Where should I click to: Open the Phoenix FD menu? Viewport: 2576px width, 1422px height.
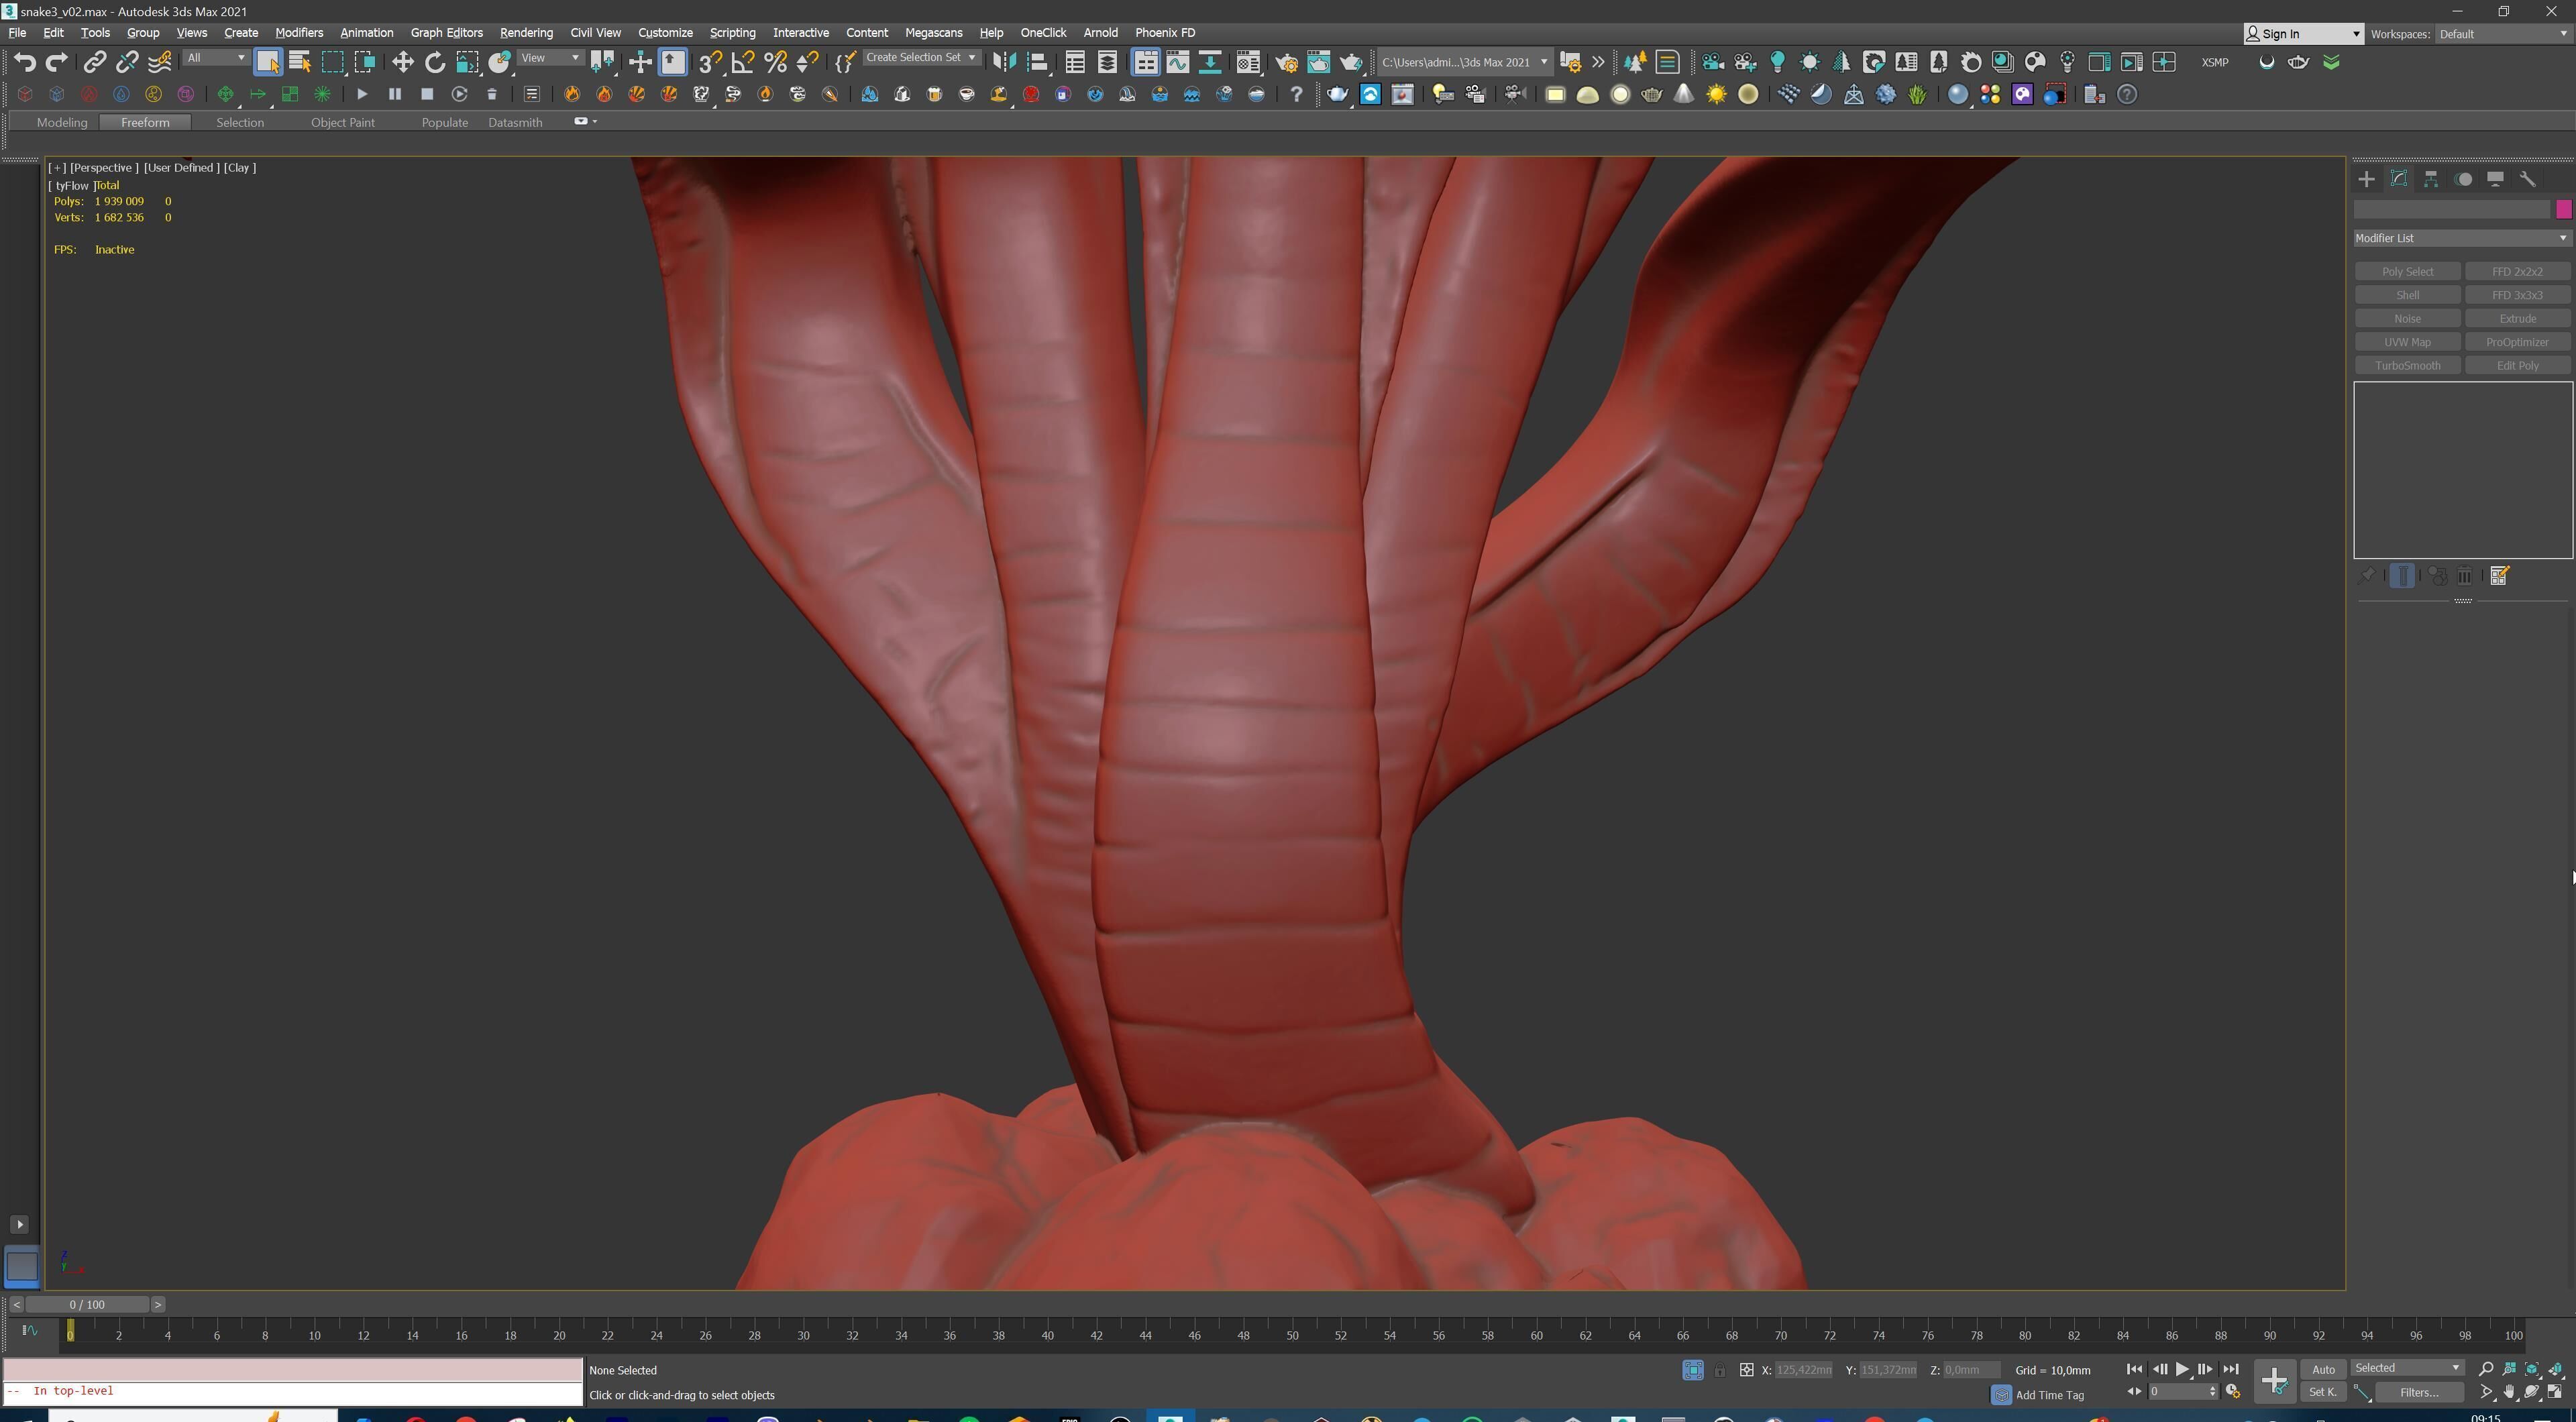tap(1165, 33)
